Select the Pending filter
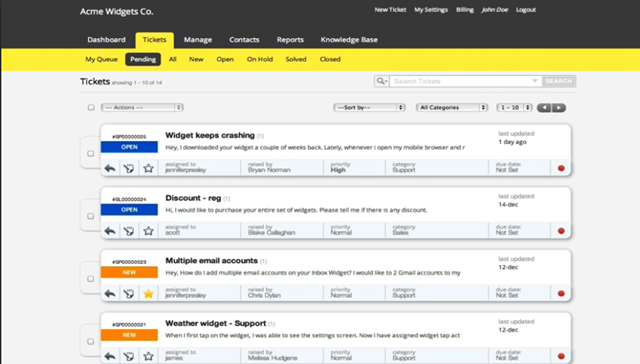The height and width of the screenshot is (364, 640). (143, 59)
